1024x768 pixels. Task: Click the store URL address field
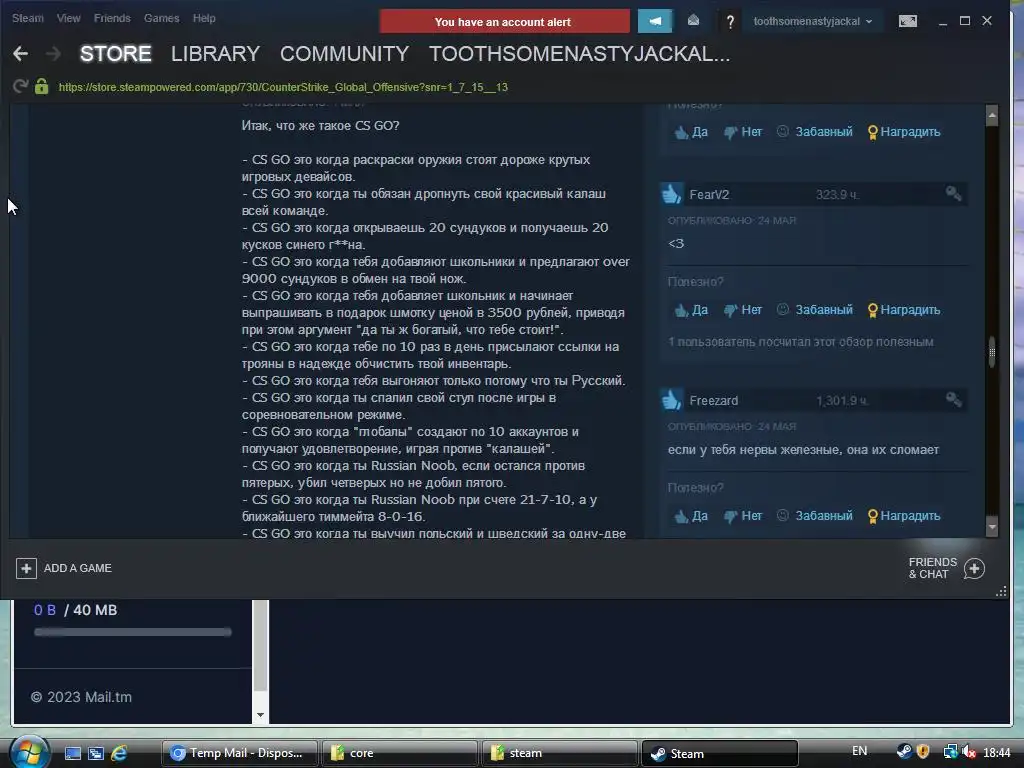(283, 87)
